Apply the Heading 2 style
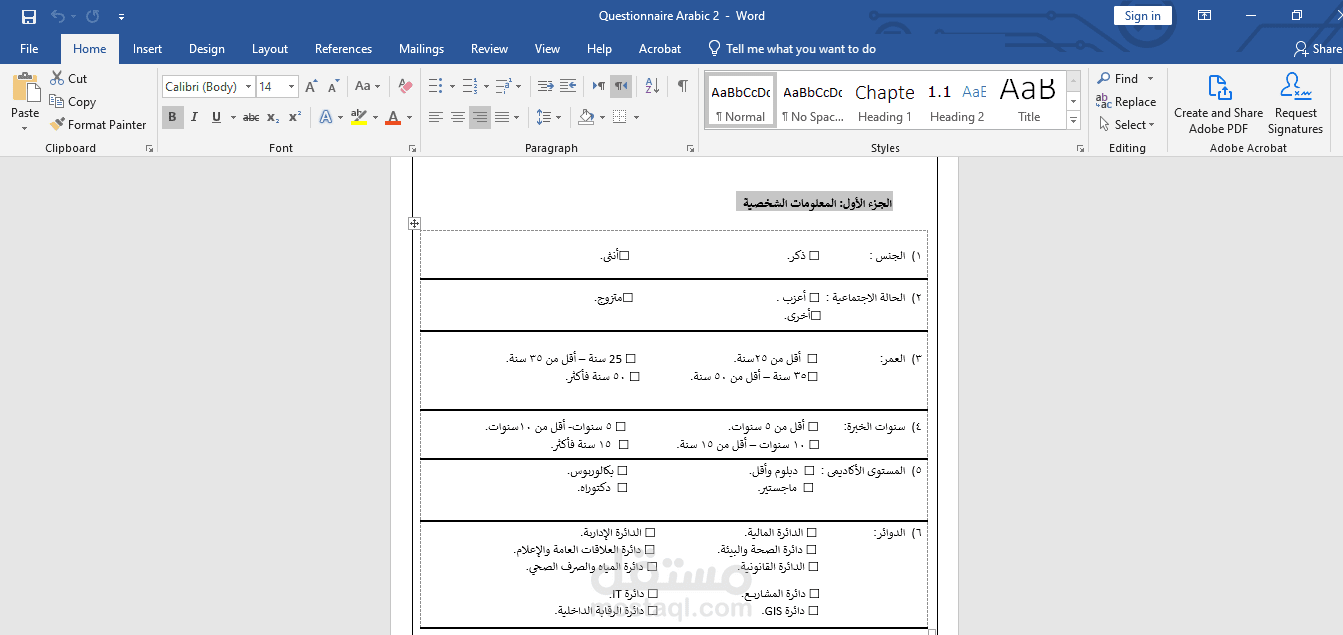Screen dimensions: 1343x635 point(957,100)
